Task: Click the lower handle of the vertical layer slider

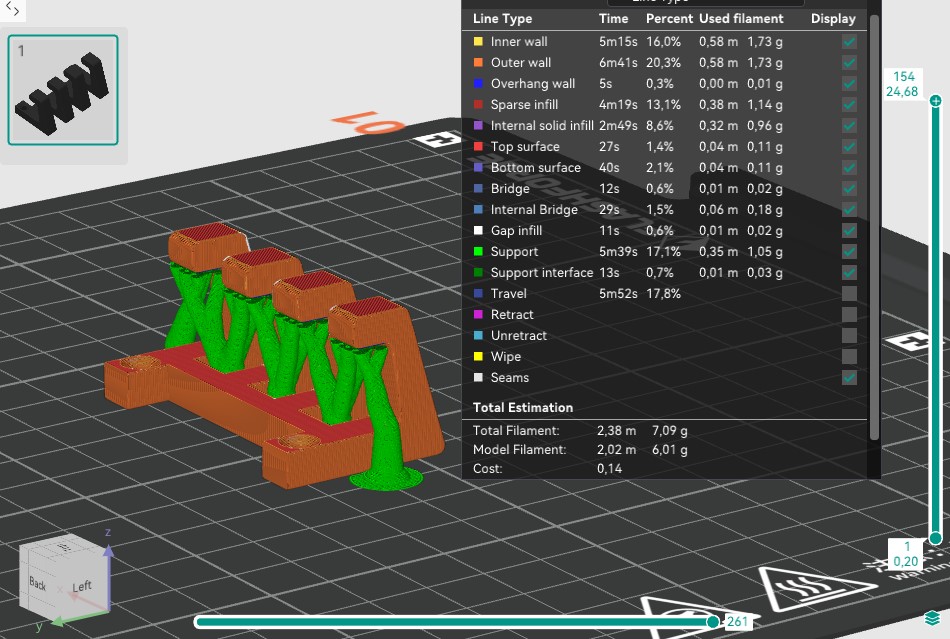Action: pos(935,538)
